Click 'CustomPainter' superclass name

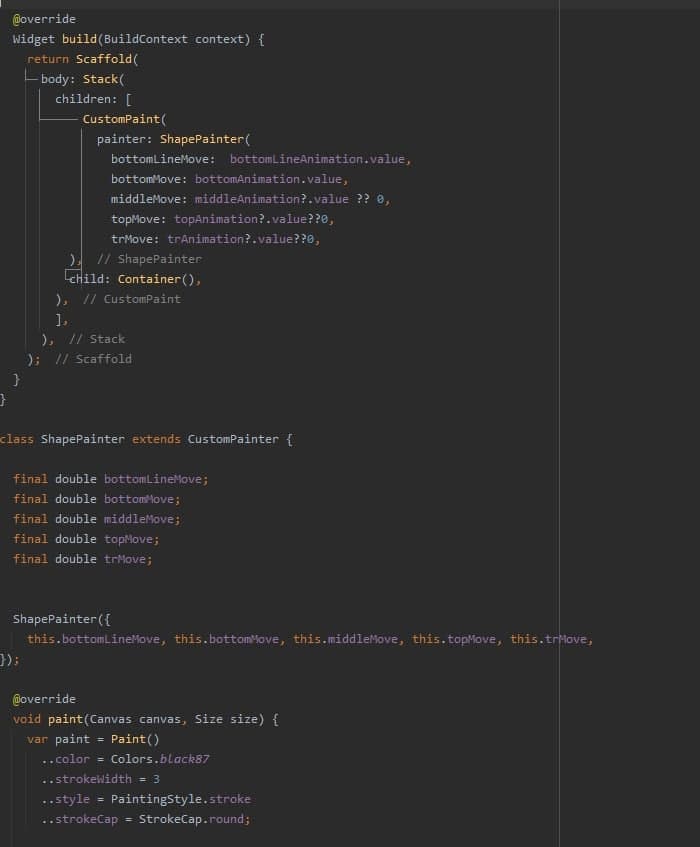coord(233,439)
